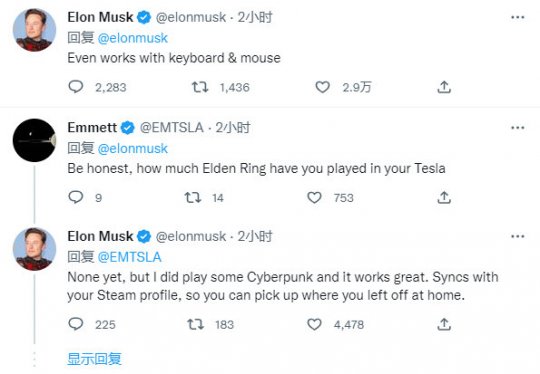Open more options on the Cyberpunk tweet
Image resolution: width=540 pixels, height=374 pixels.
(518, 236)
